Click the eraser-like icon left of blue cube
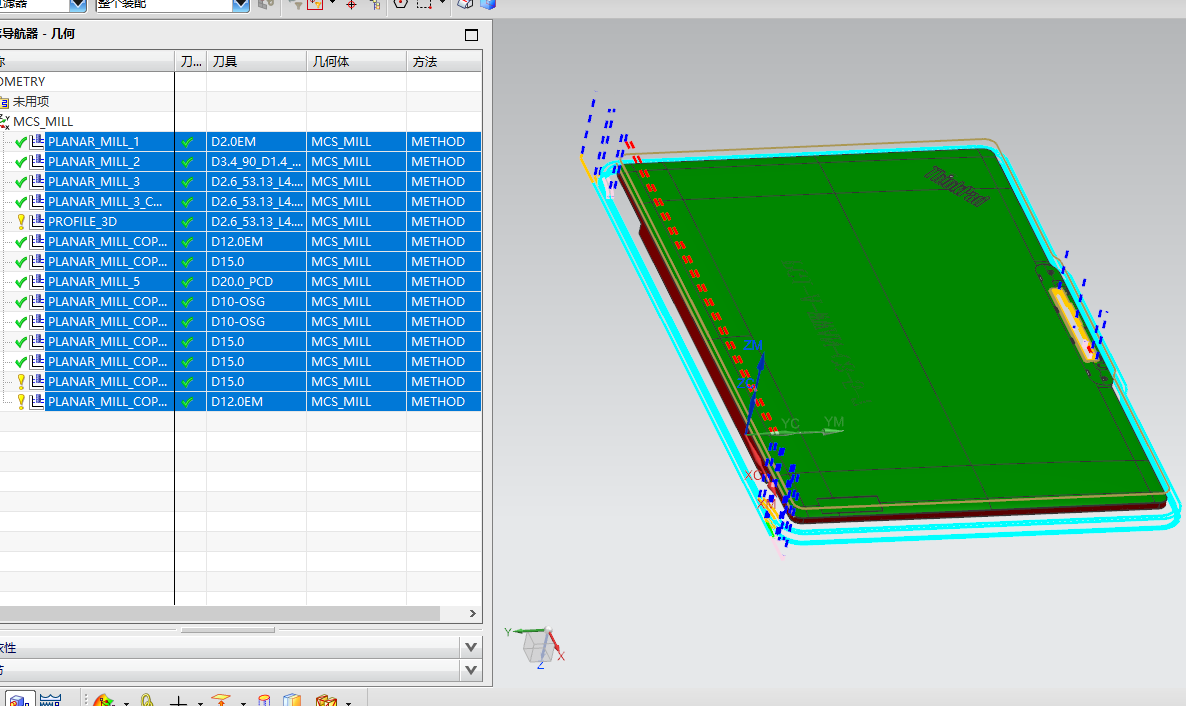 [x=466, y=4]
